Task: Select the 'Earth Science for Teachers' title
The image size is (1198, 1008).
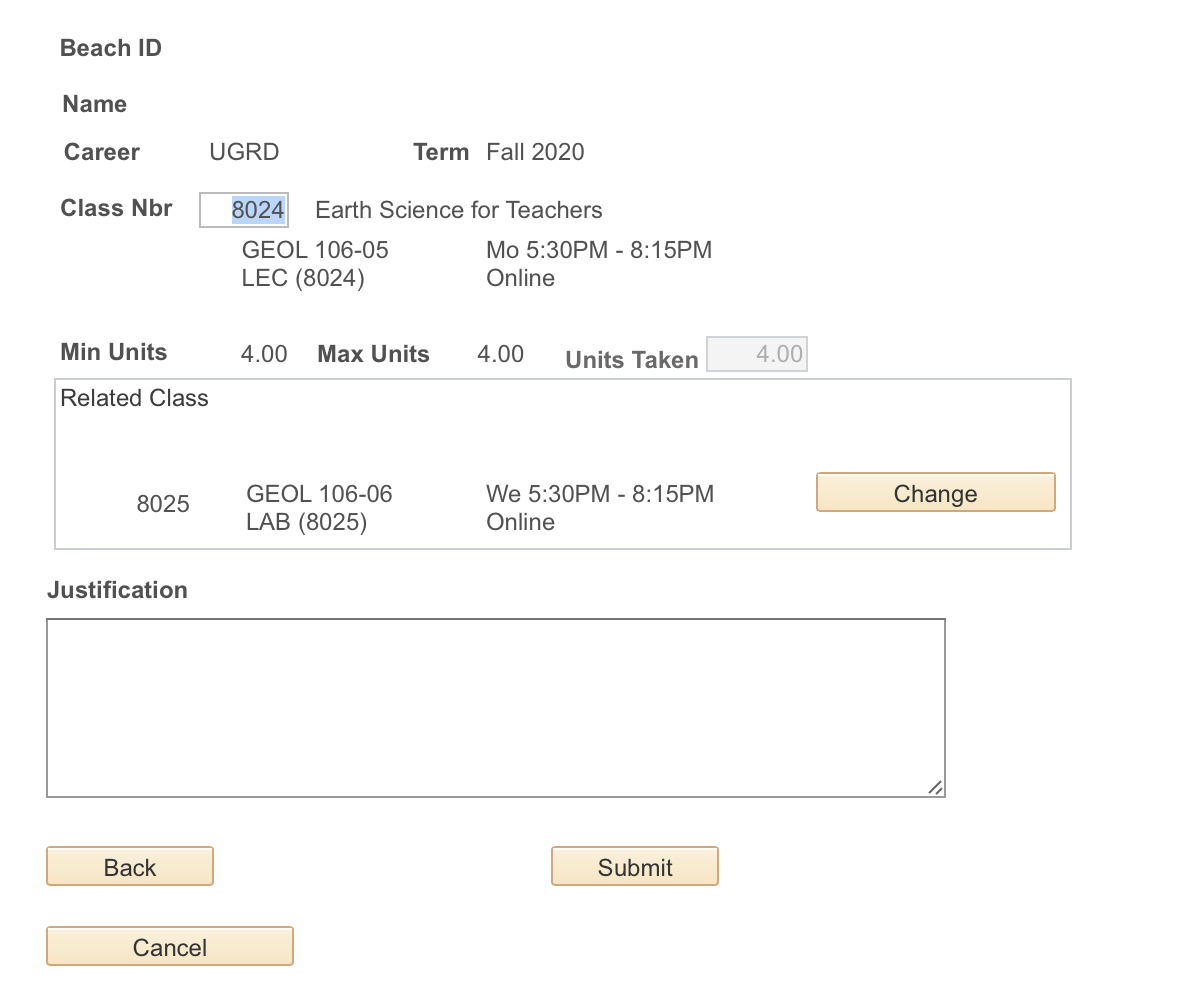Action: [x=458, y=210]
